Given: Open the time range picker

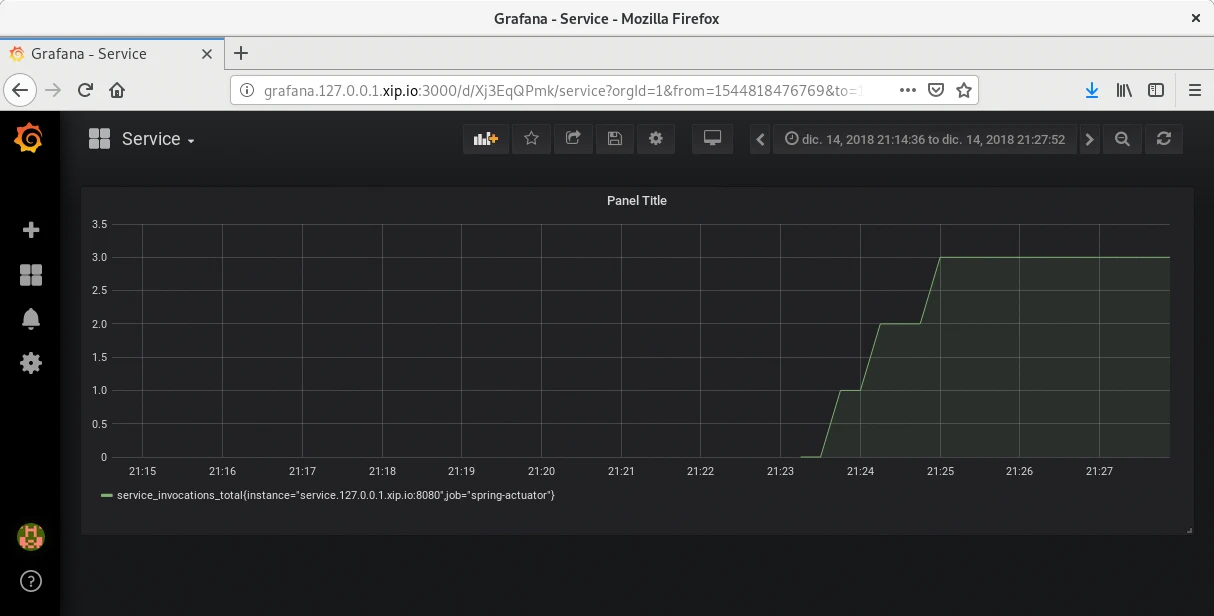Looking at the screenshot, I should [x=925, y=140].
